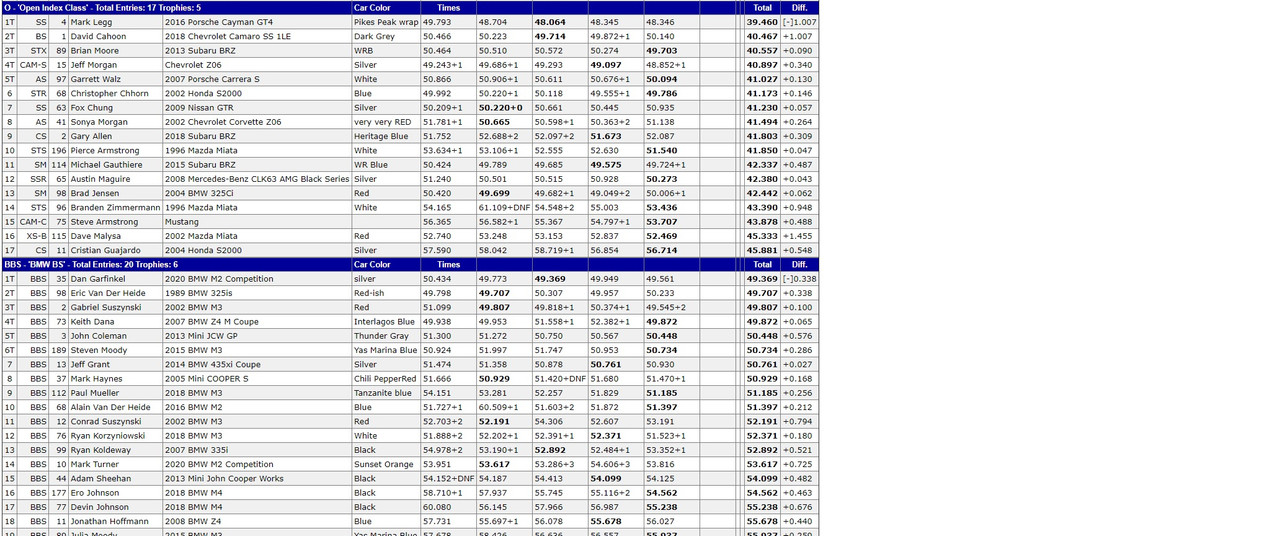Click Paul Mueller's name
The image size is (1280, 536).
pyautogui.click(x=96, y=393)
